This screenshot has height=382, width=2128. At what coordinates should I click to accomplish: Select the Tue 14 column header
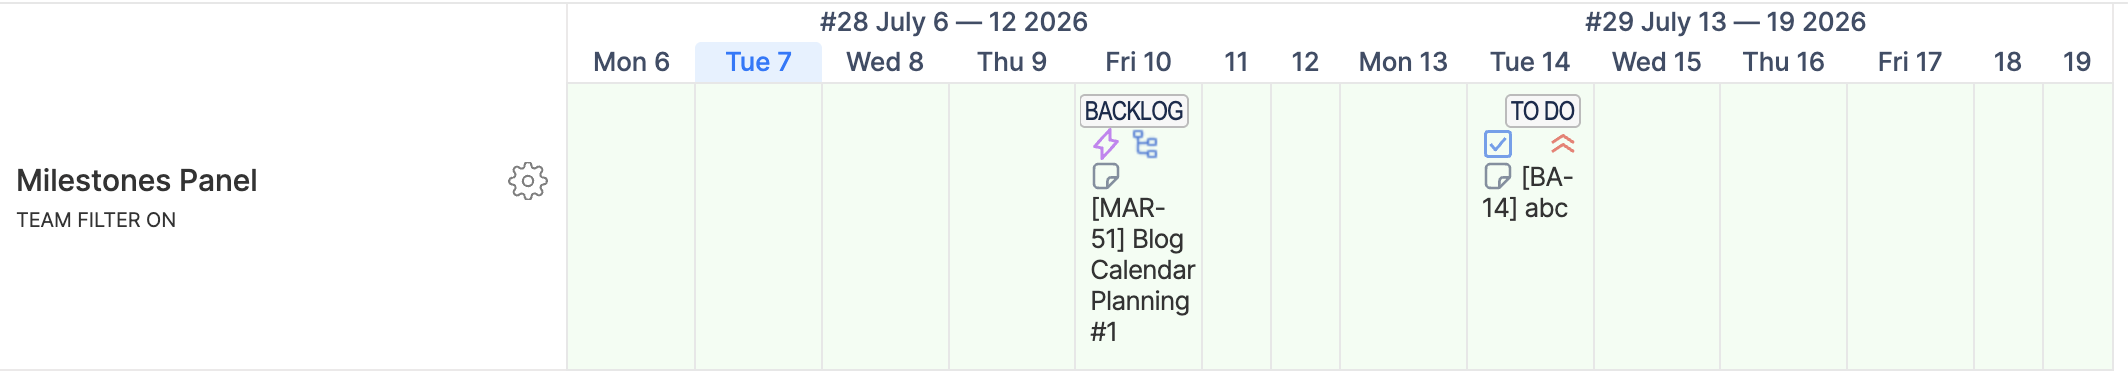coord(1530,62)
